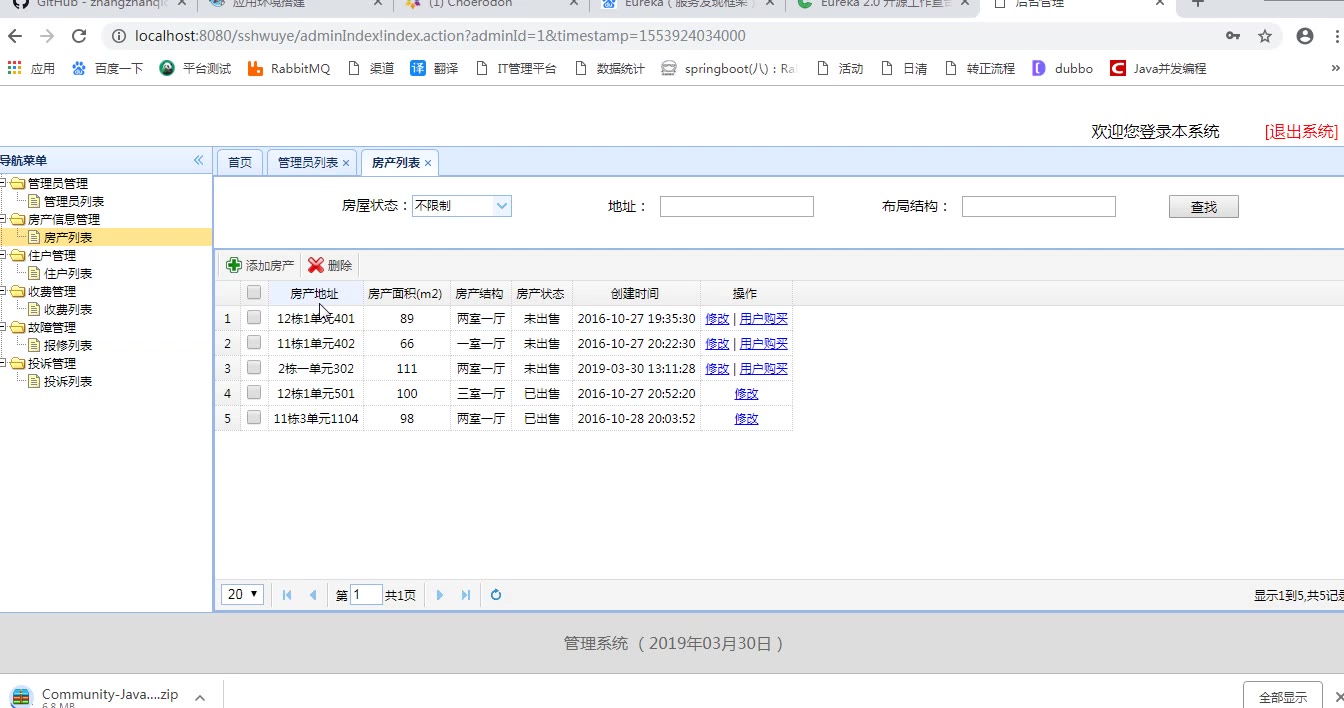
Task: Check the row for 11栋1单元402
Action: pyautogui.click(x=254, y=343)
